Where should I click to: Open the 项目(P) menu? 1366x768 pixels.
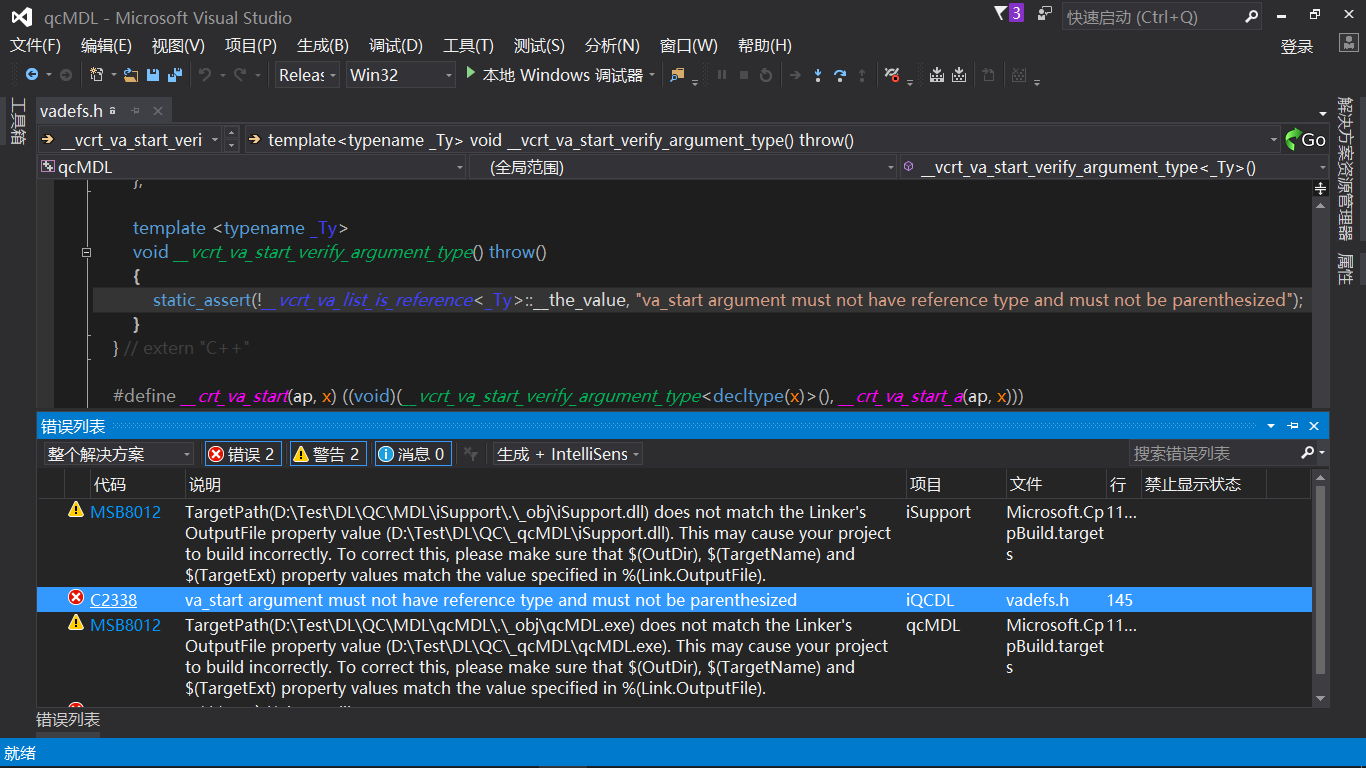pos(251,46)
